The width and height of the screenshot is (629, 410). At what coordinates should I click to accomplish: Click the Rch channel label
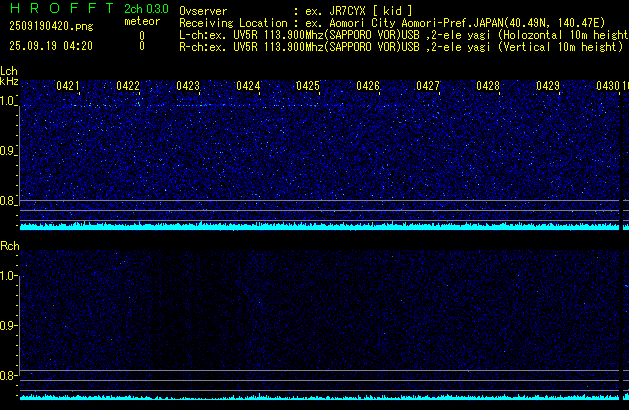coord(9,246)
